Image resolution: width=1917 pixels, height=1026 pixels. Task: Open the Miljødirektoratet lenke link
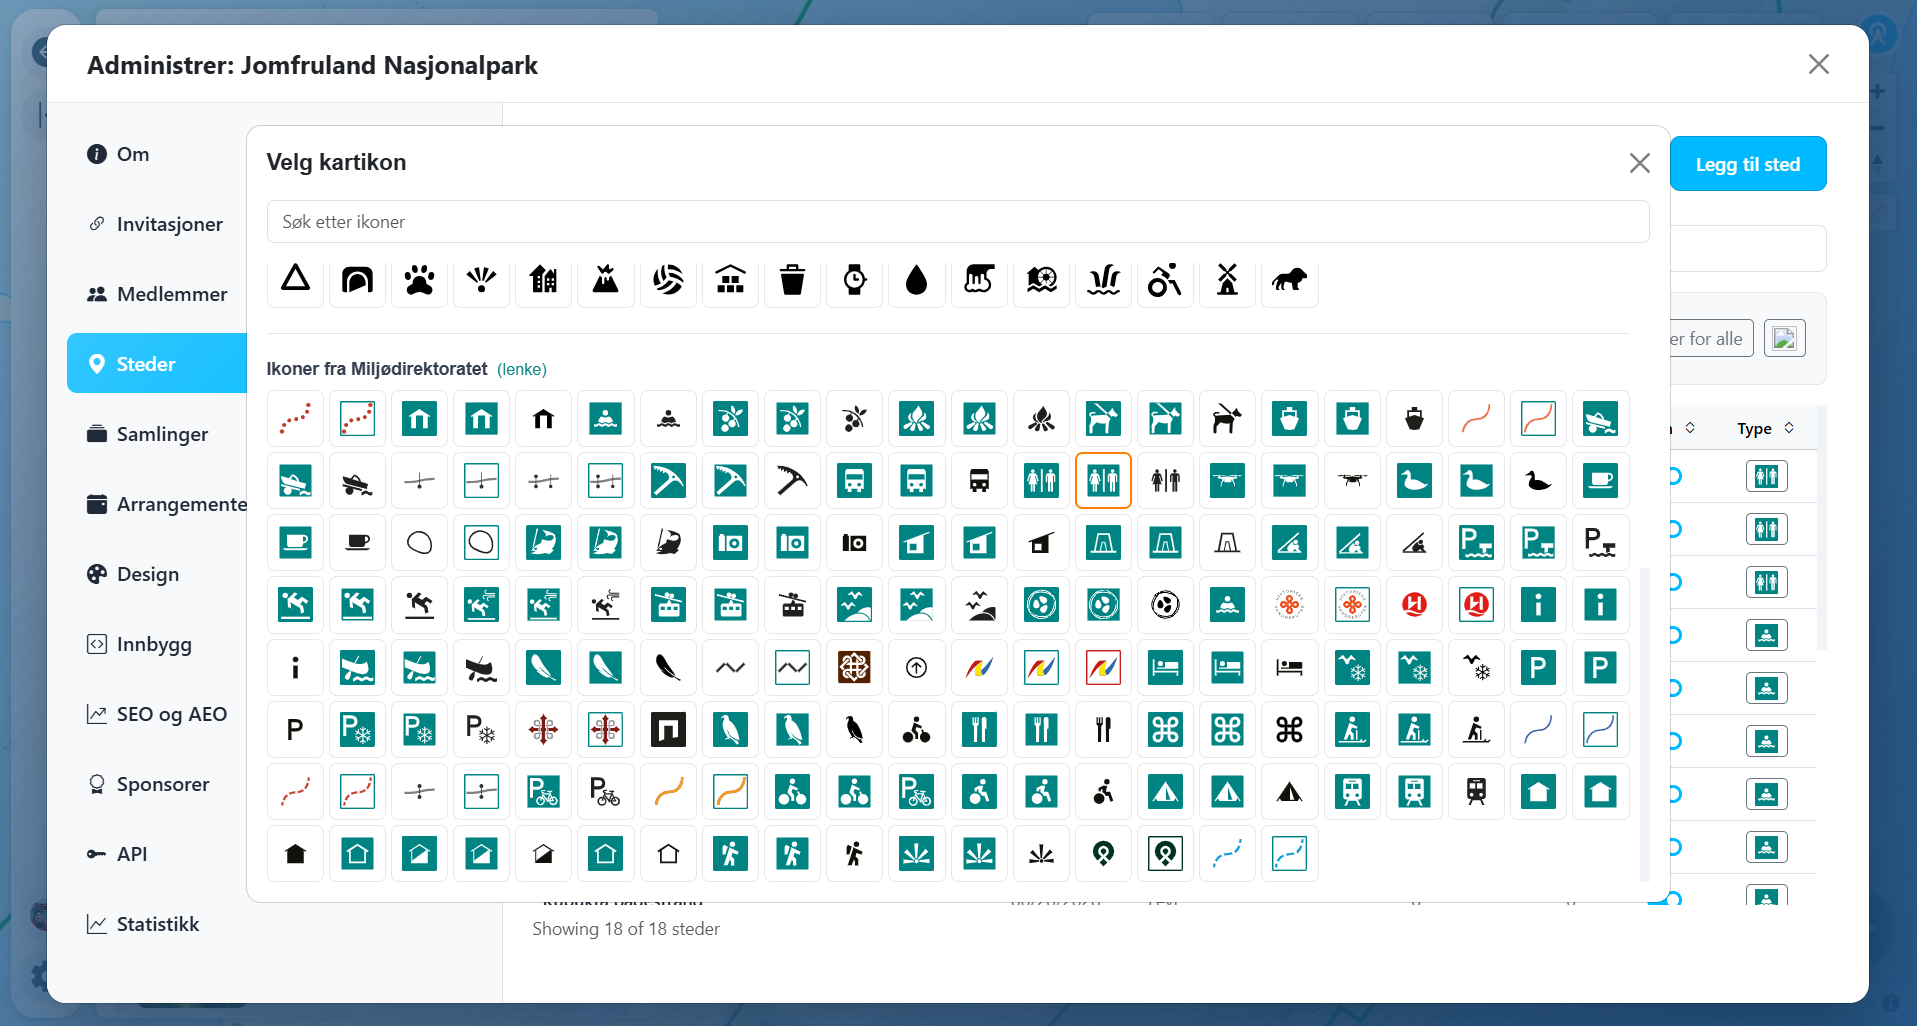(522, 369)
